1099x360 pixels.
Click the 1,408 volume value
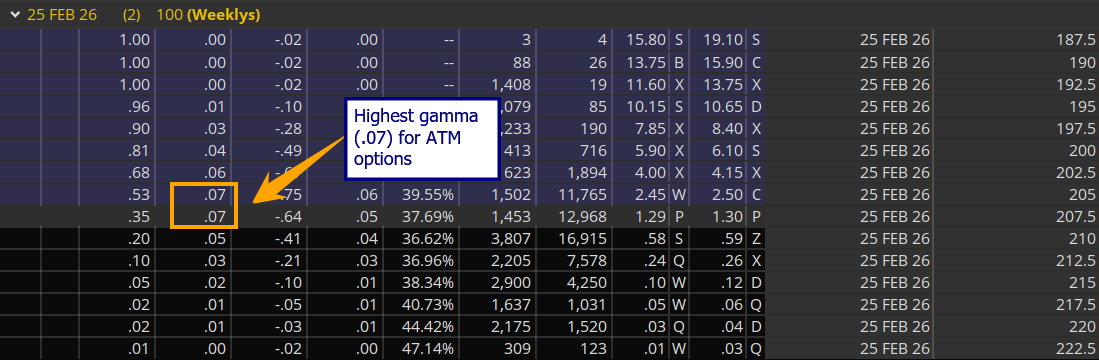(x=510, y=84)
